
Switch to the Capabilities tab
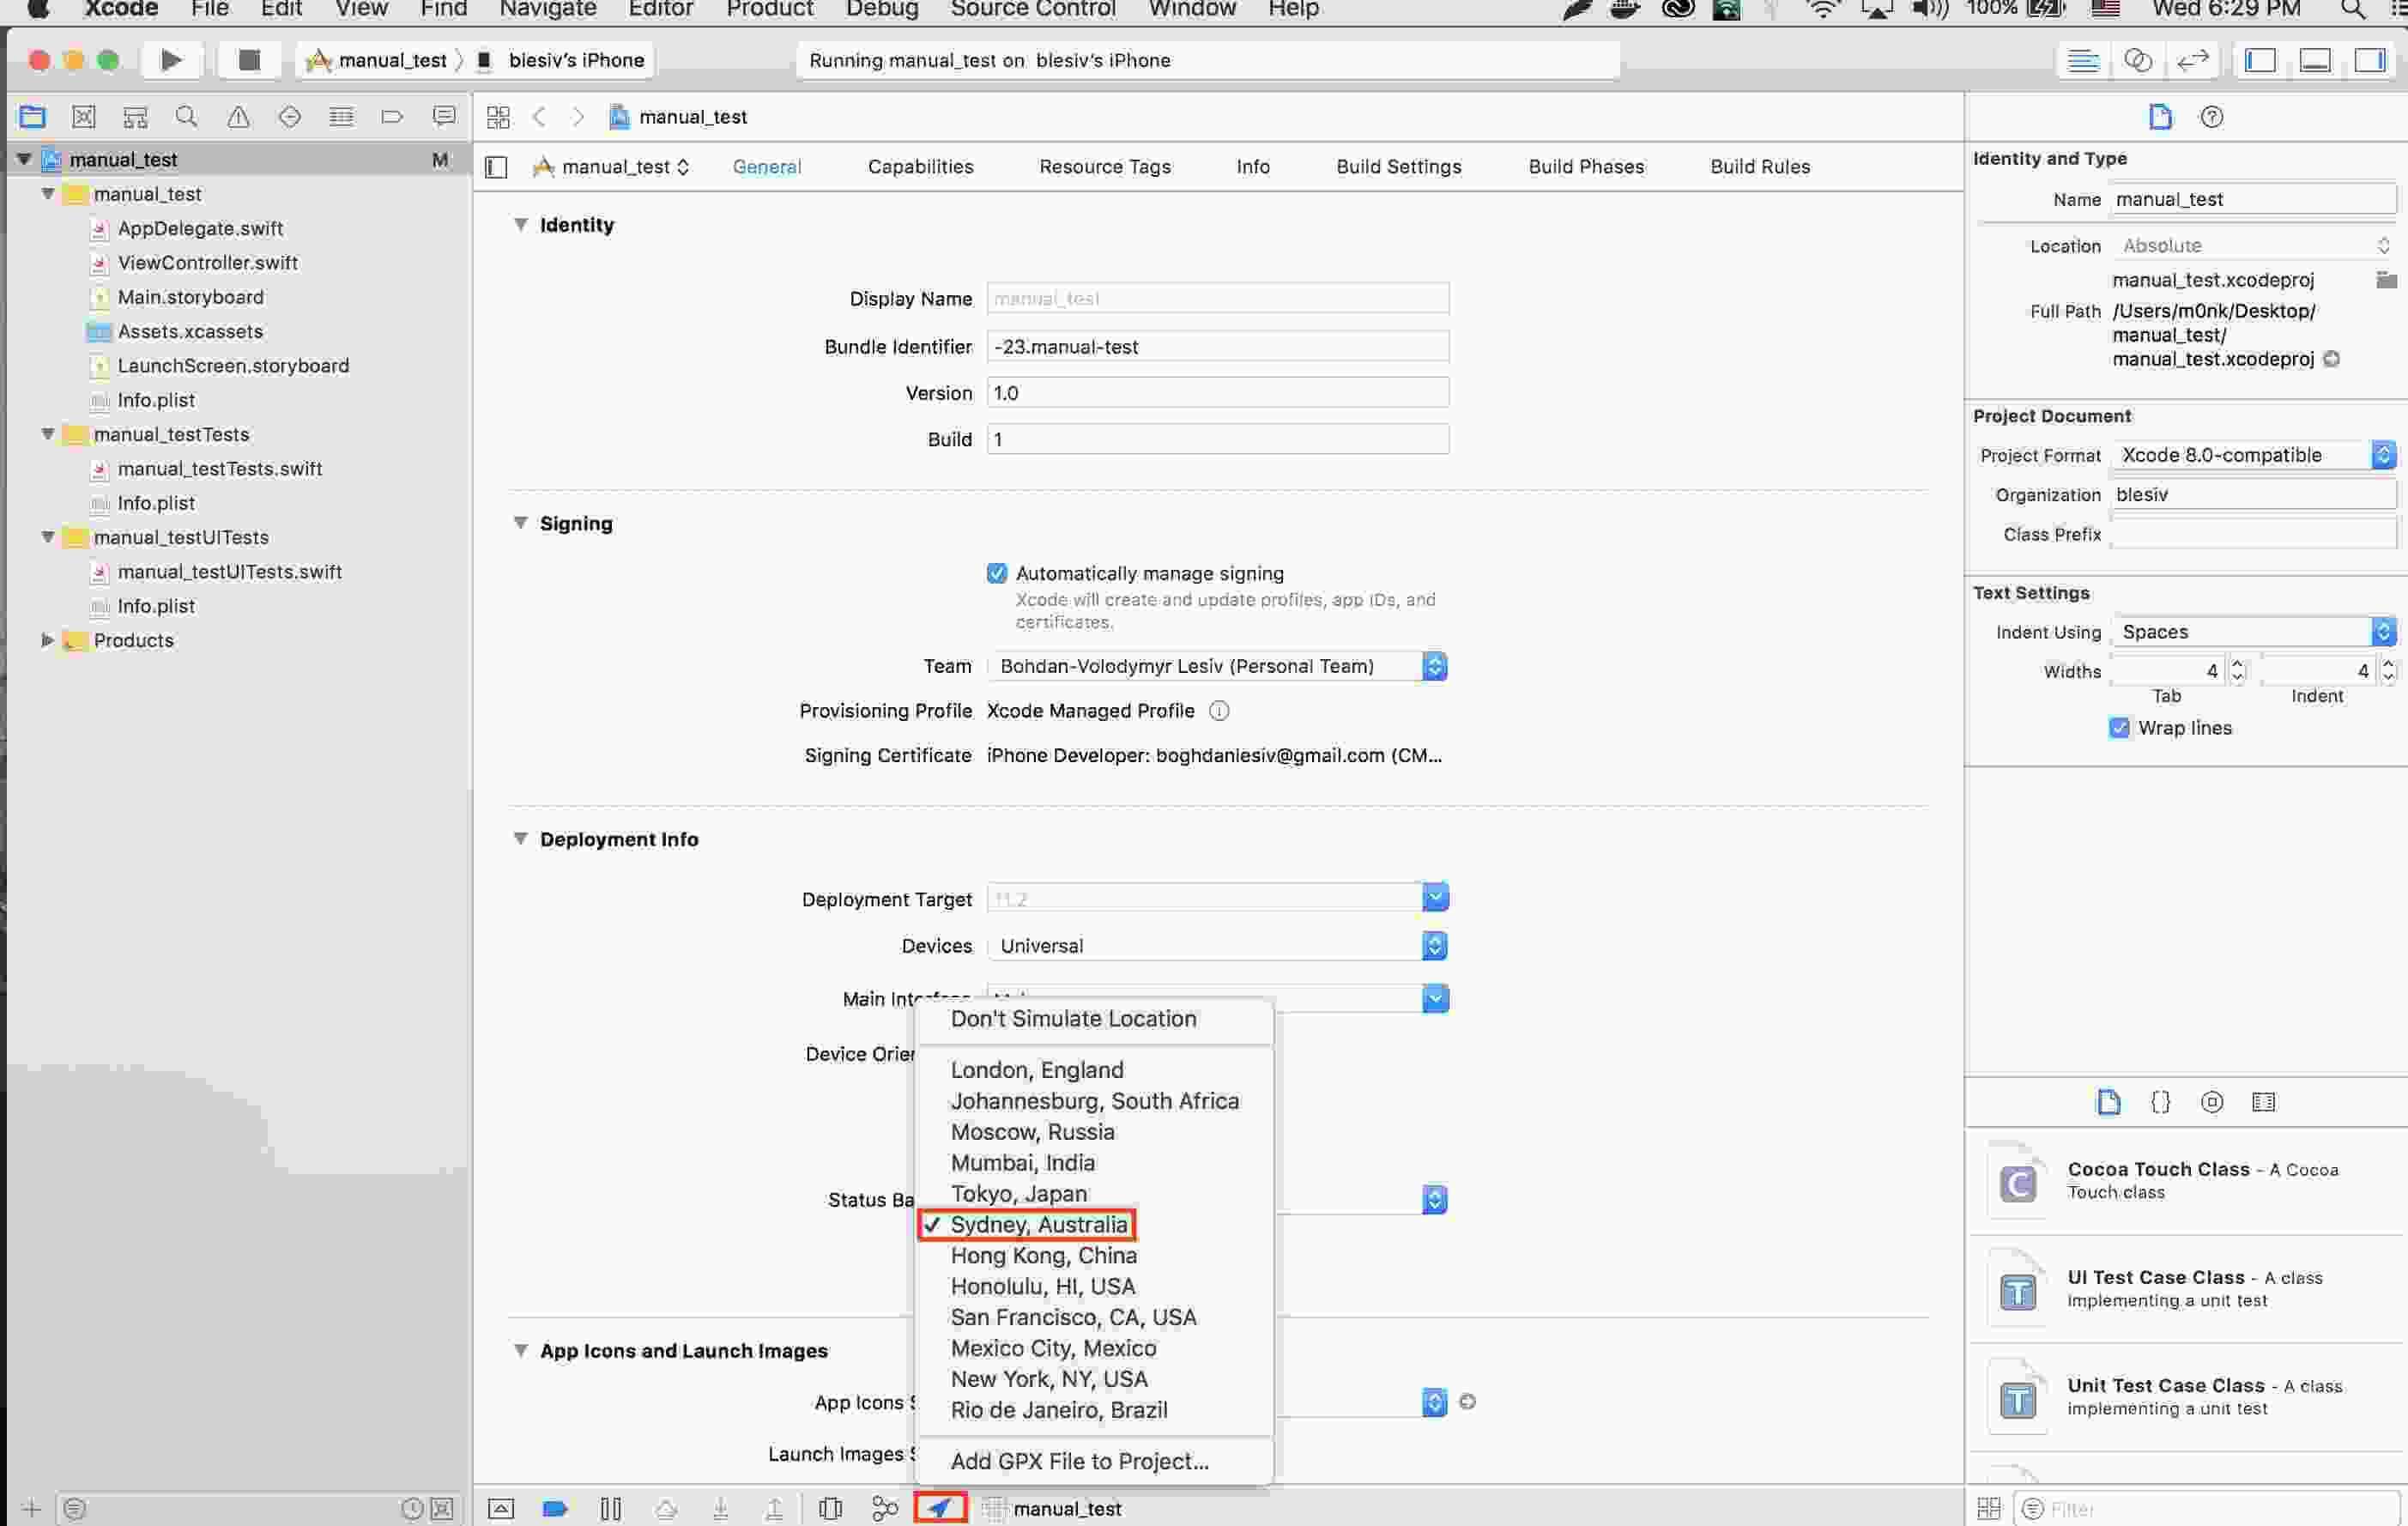tap(920, 165)
